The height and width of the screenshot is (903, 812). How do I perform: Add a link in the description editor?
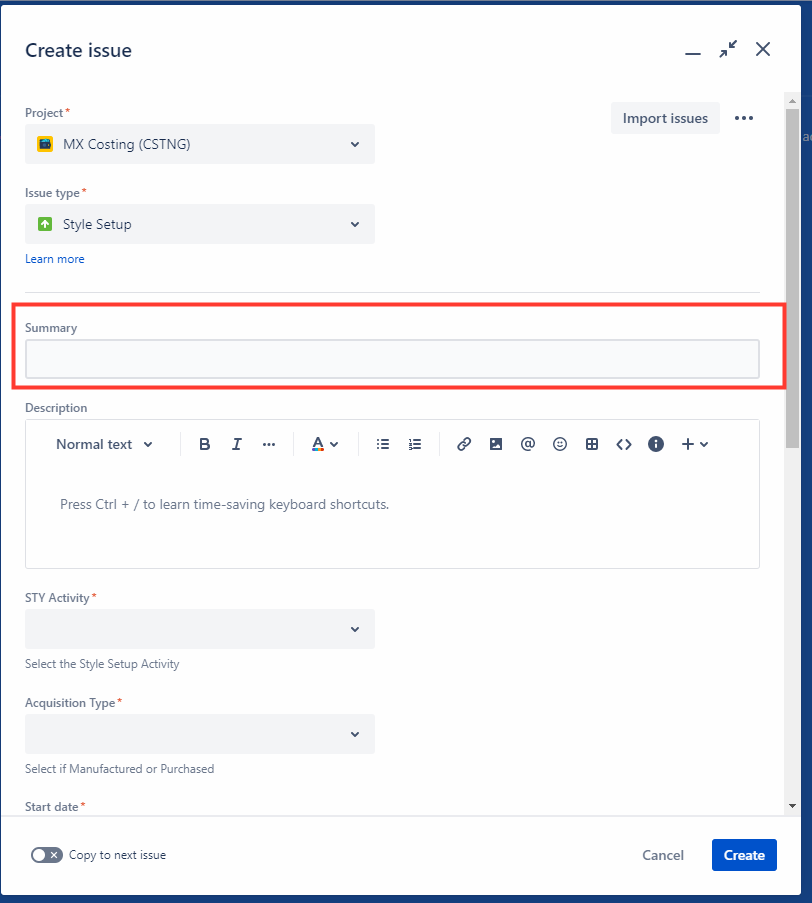pos(464,444)
